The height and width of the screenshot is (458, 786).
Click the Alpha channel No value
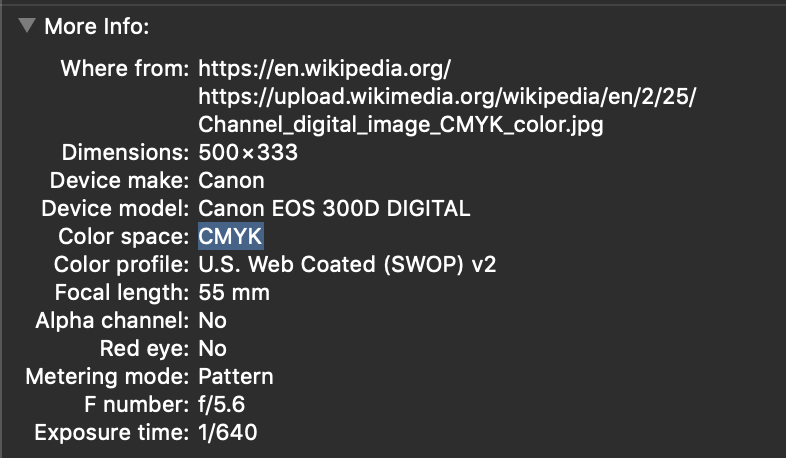tap(213, 321)
